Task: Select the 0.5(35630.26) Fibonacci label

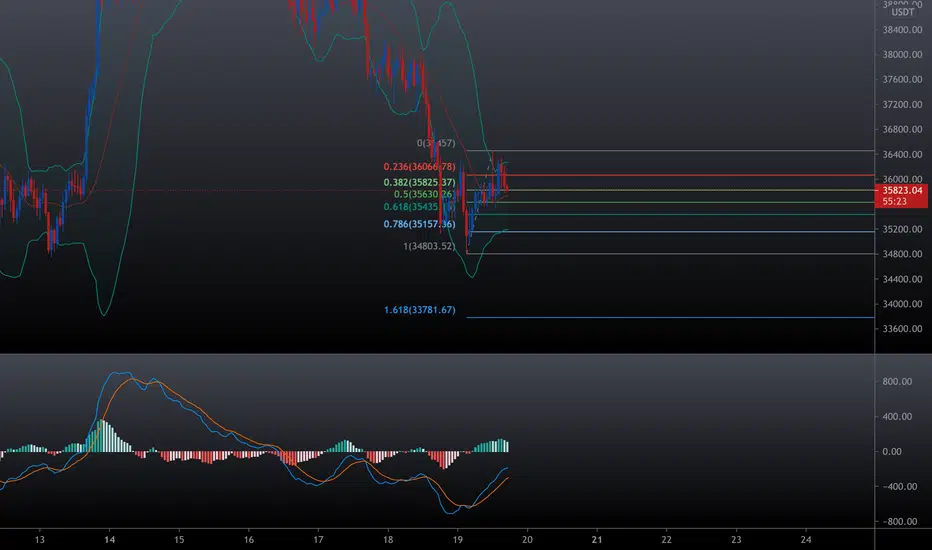Action: (x=424, y=194)
